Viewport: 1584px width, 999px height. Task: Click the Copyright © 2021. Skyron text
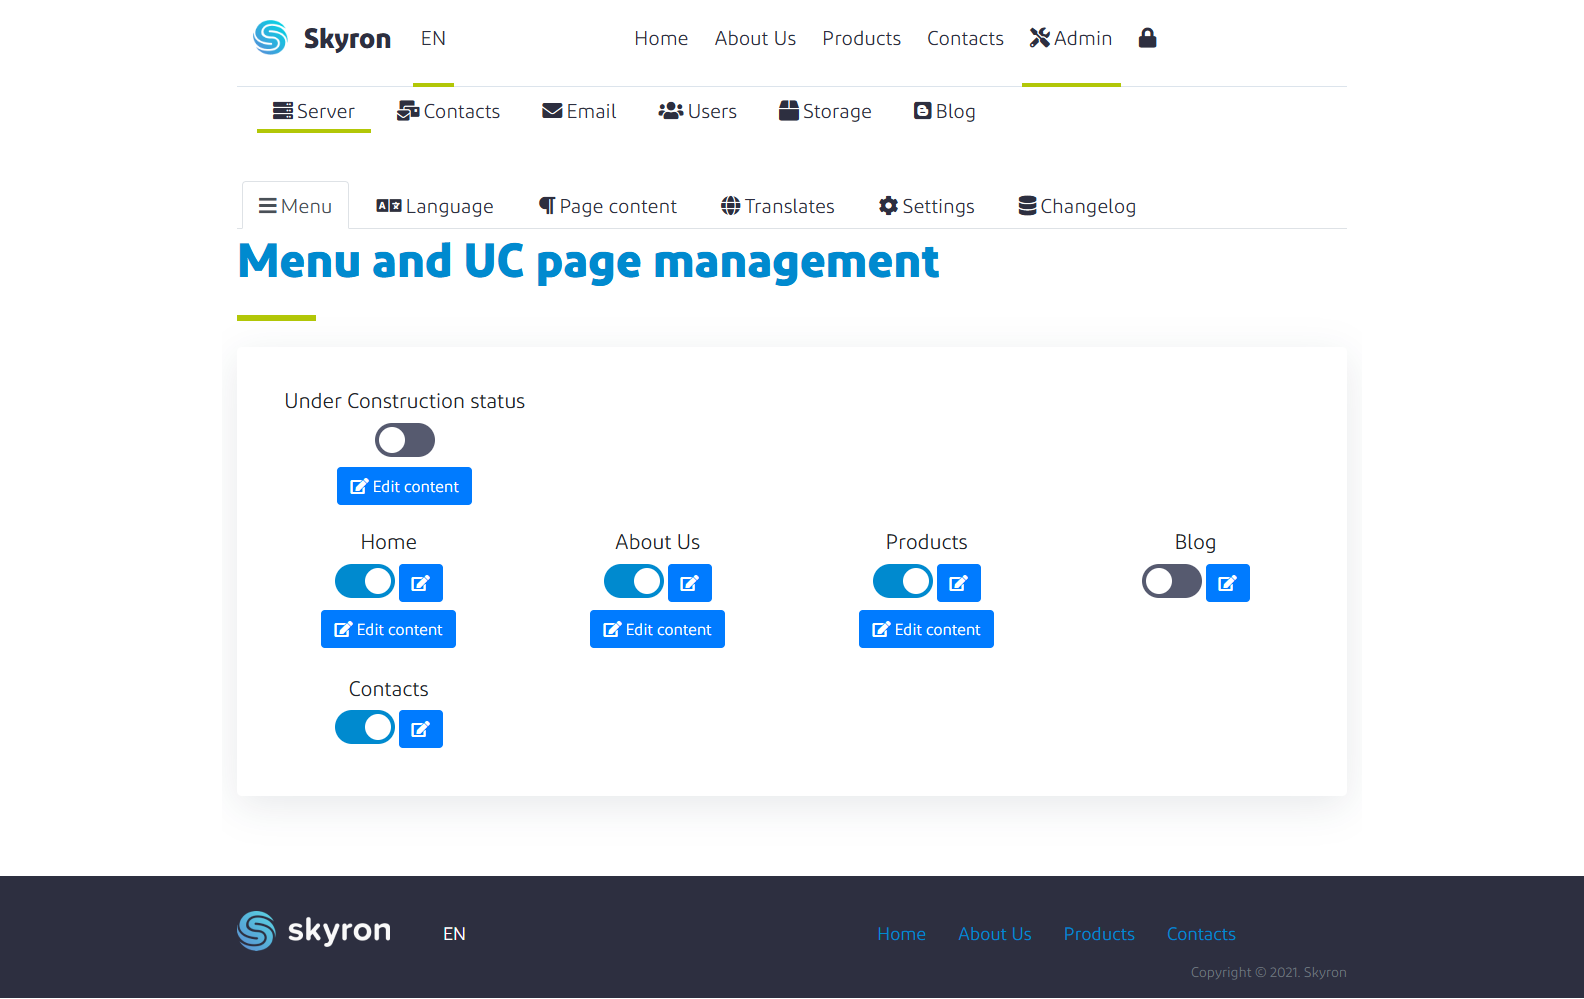[x=1268, y=972]
